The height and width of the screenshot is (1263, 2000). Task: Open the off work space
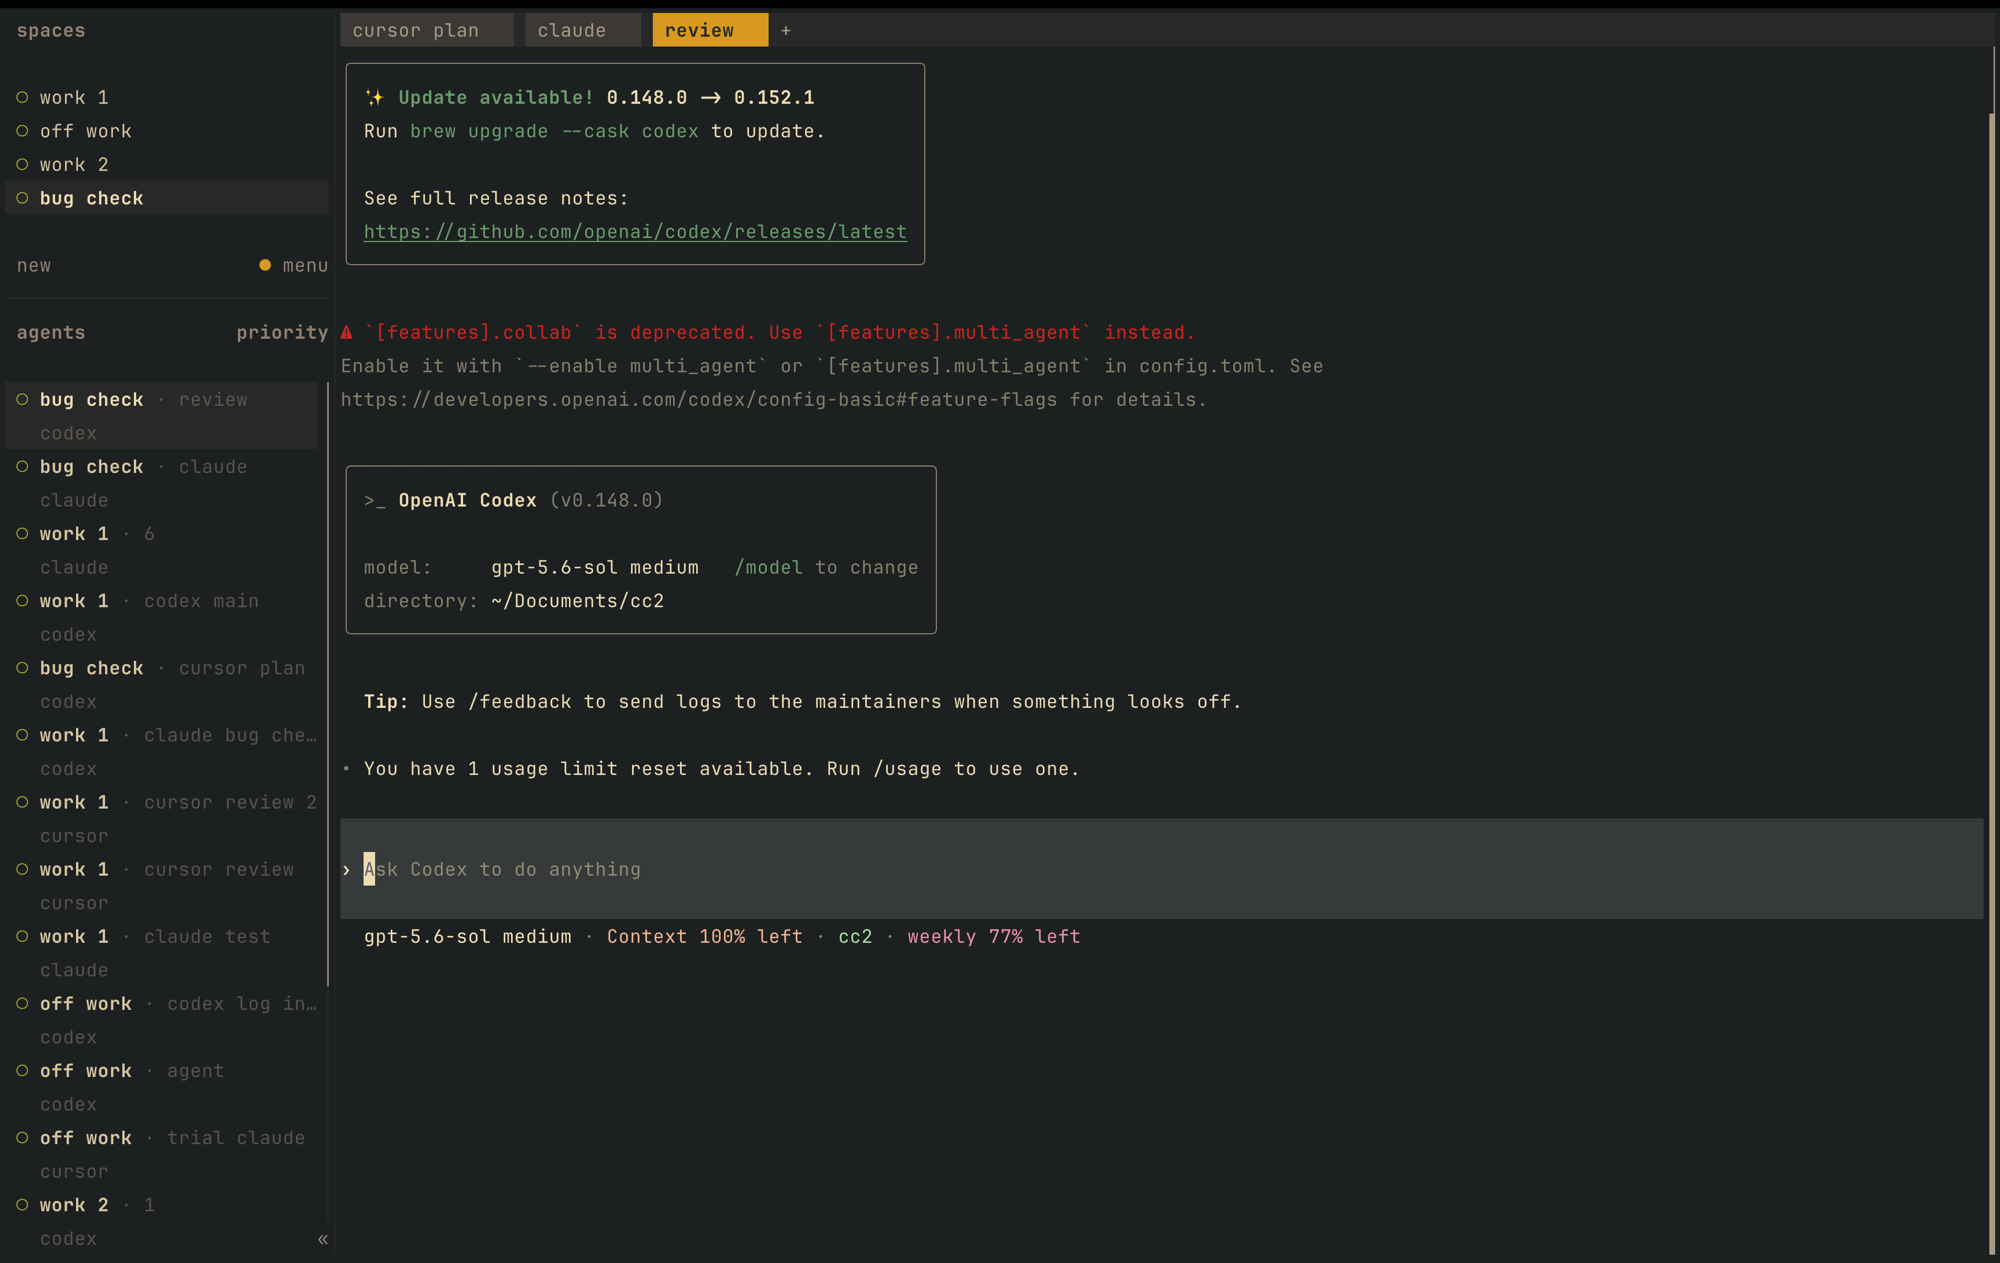click(166, 131)
